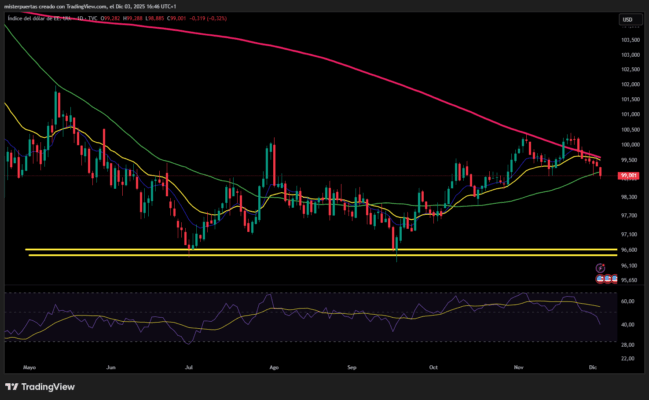The image size is (649, 400).
Task: Click the 60,00 level on RSI scale
Action: pos(627,300)
